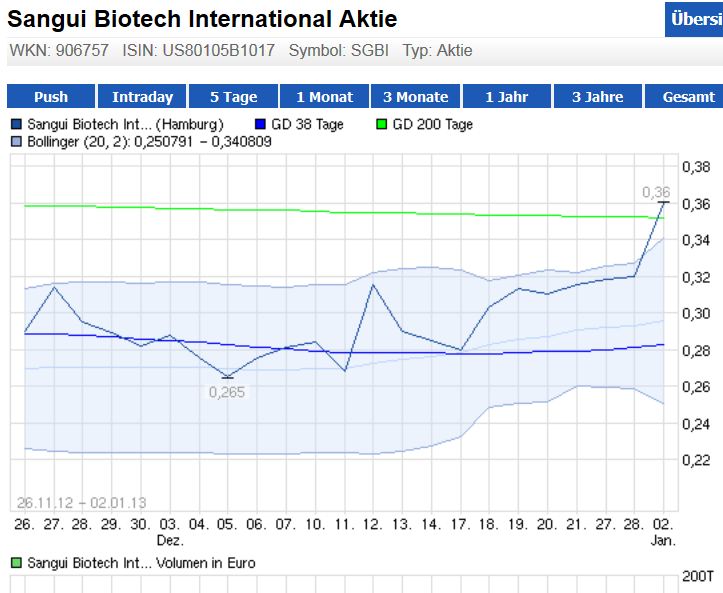Select the 5 Tage time range
The width and height of the screenshot is (723, 593).
[233, 97]
